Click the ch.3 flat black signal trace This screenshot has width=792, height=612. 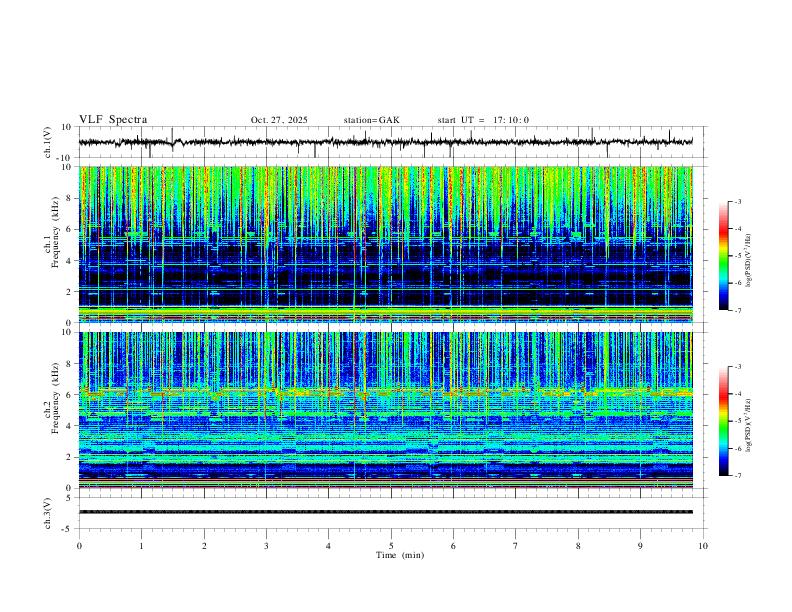[385, 512]
